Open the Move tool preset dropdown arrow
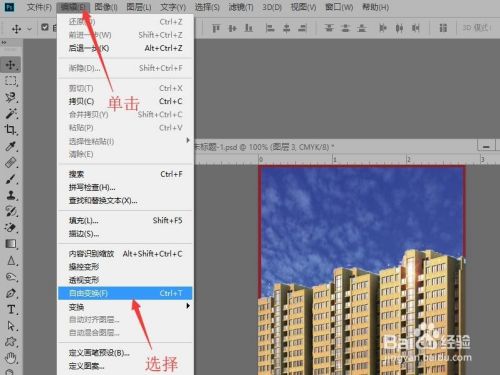The image size is (500, 375). (x=29, y=29)
